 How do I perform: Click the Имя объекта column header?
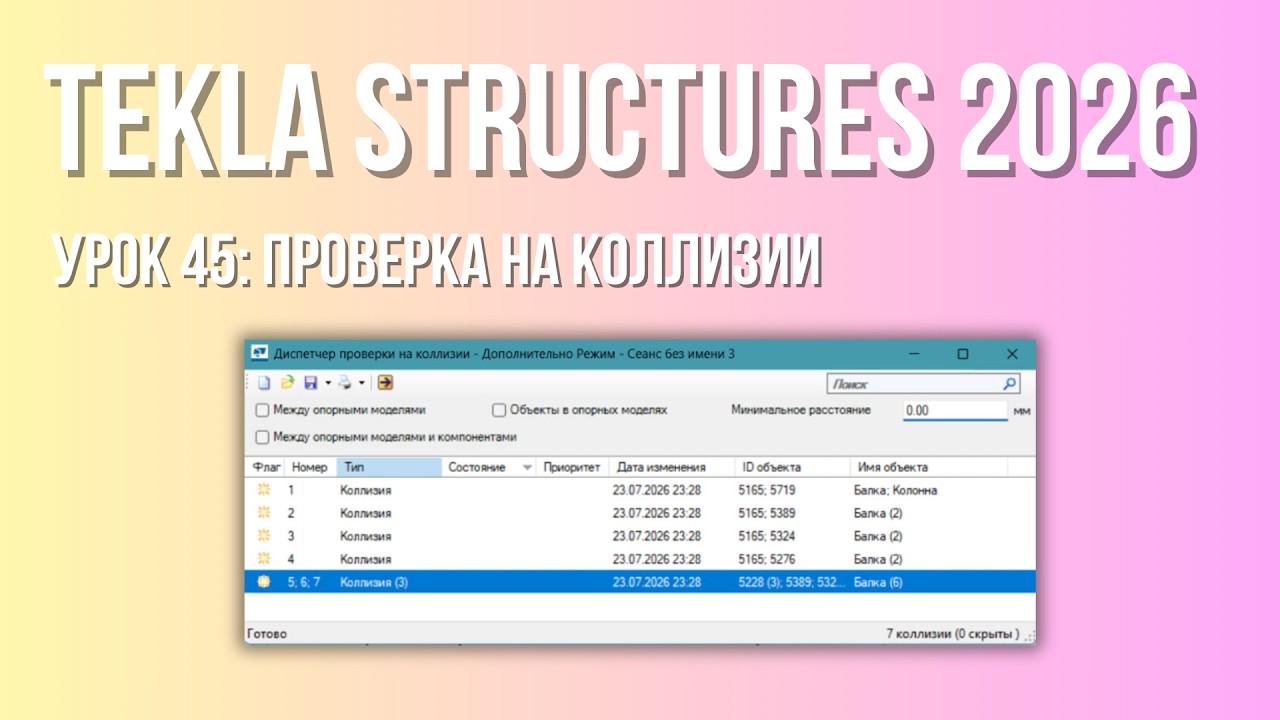click(930, 467)
